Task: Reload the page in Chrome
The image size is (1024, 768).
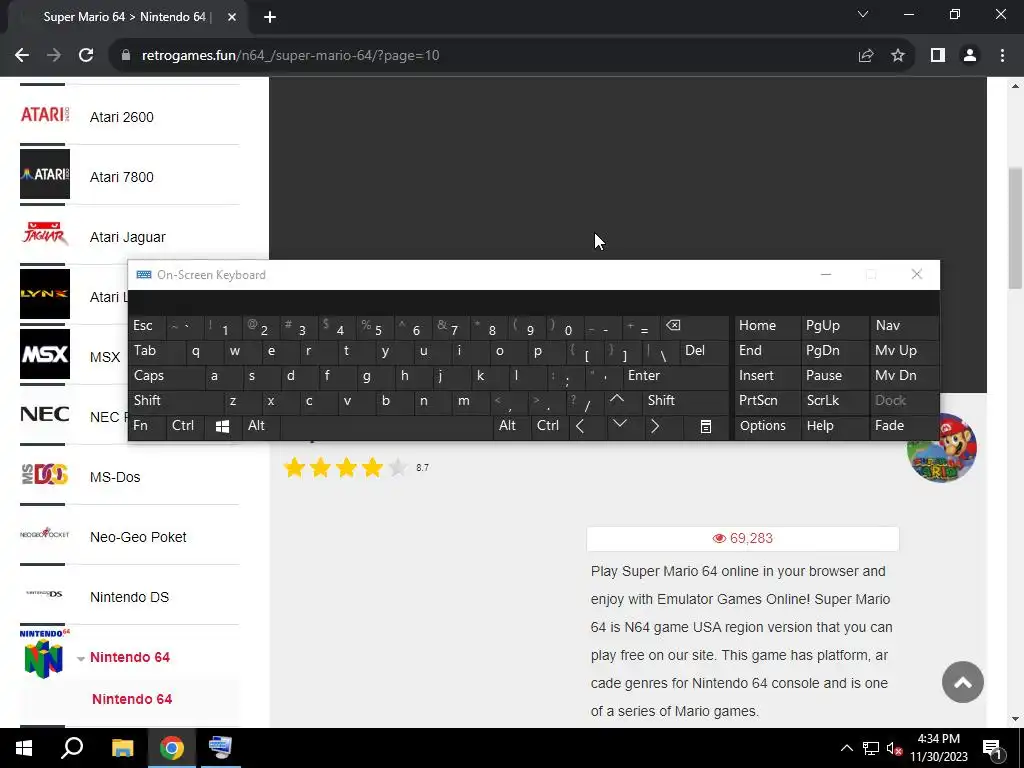Action: (x=86, y=56)
